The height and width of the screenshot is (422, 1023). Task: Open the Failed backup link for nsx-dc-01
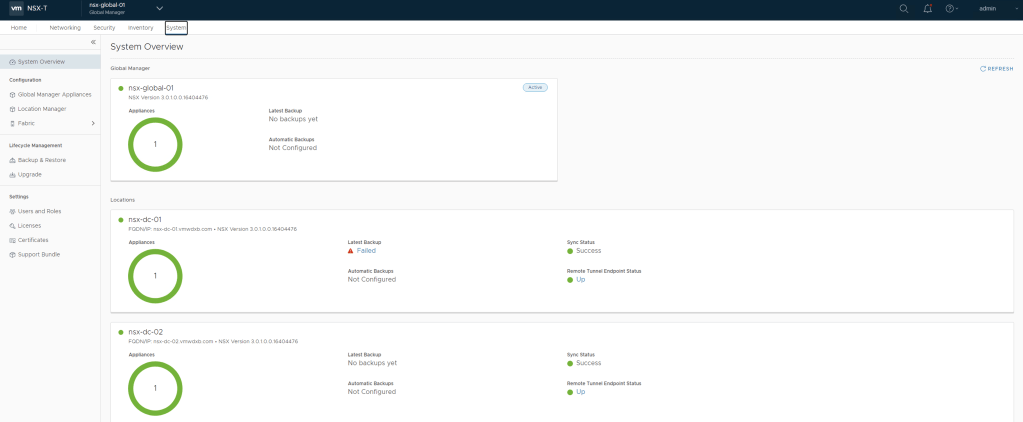point(366,251)
